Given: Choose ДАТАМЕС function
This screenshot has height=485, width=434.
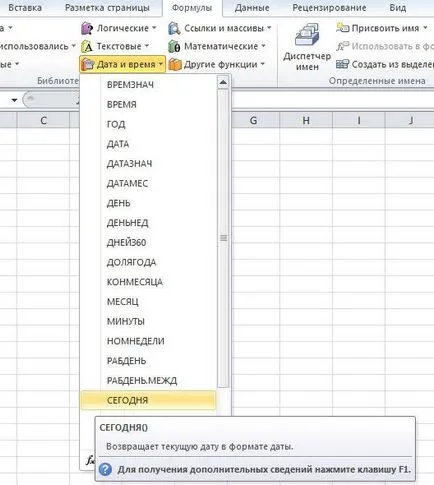Looking at the screenshot, I should click(149, 183).
